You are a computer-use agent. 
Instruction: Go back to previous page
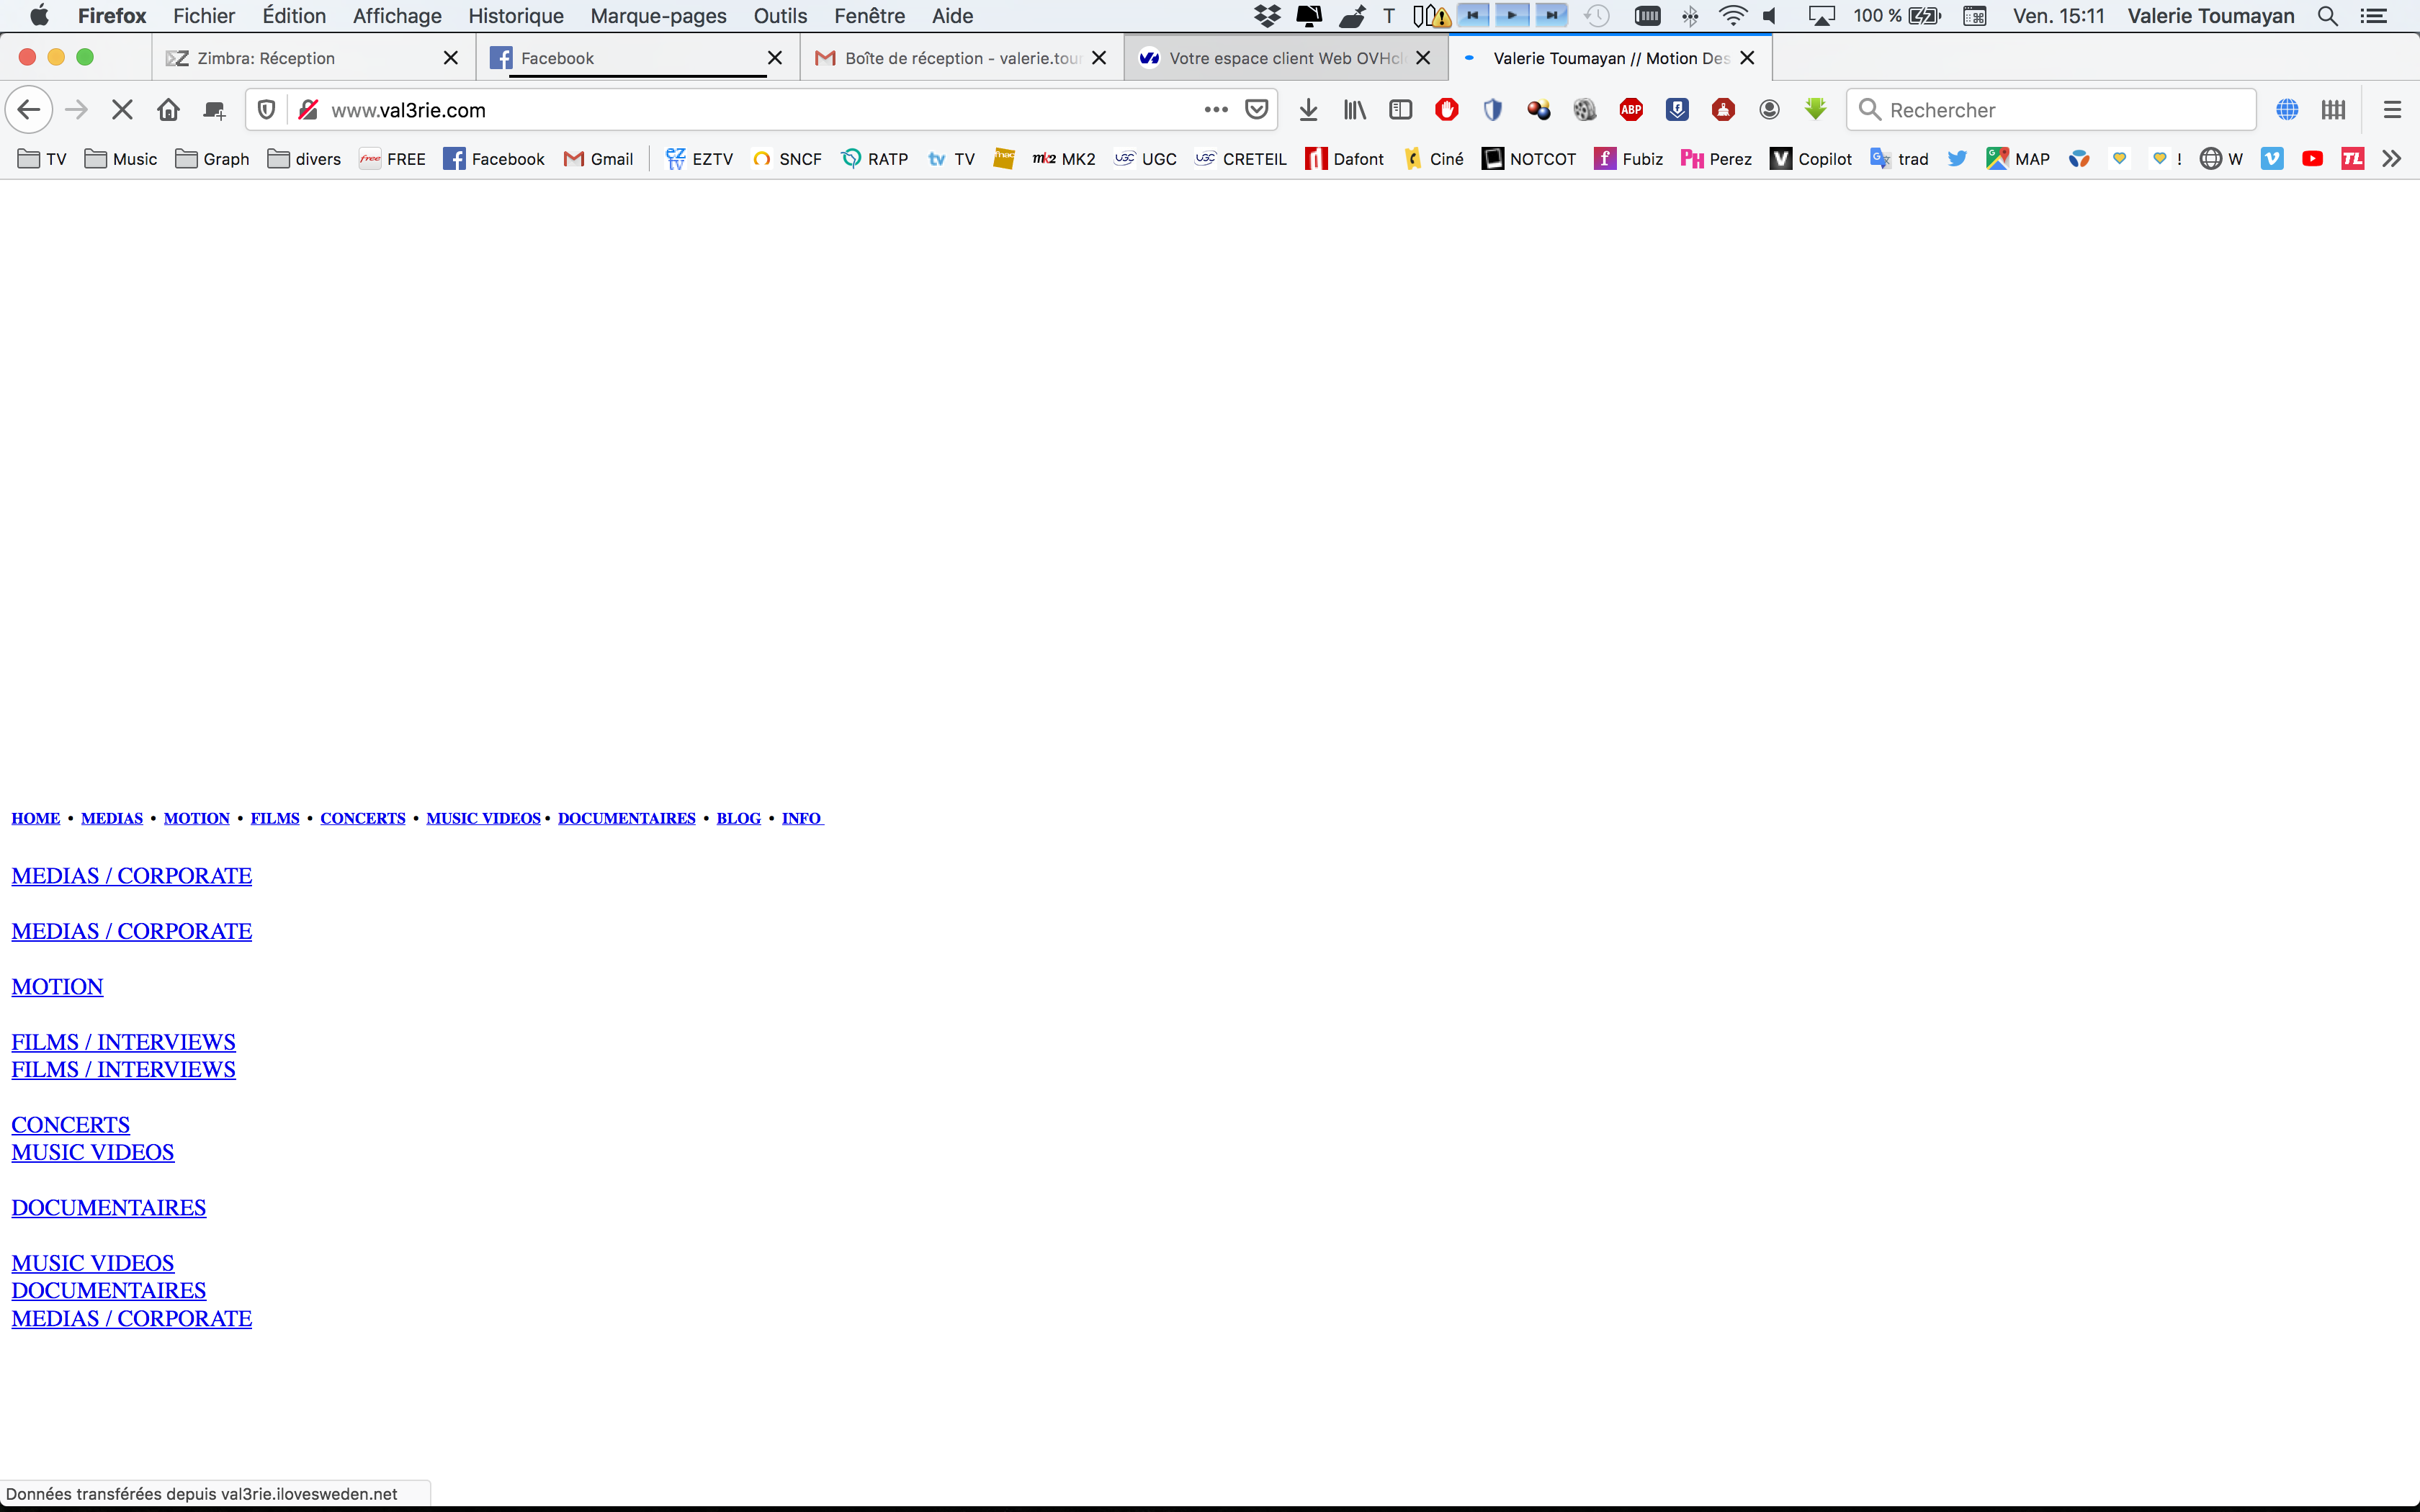coord(29,110)
